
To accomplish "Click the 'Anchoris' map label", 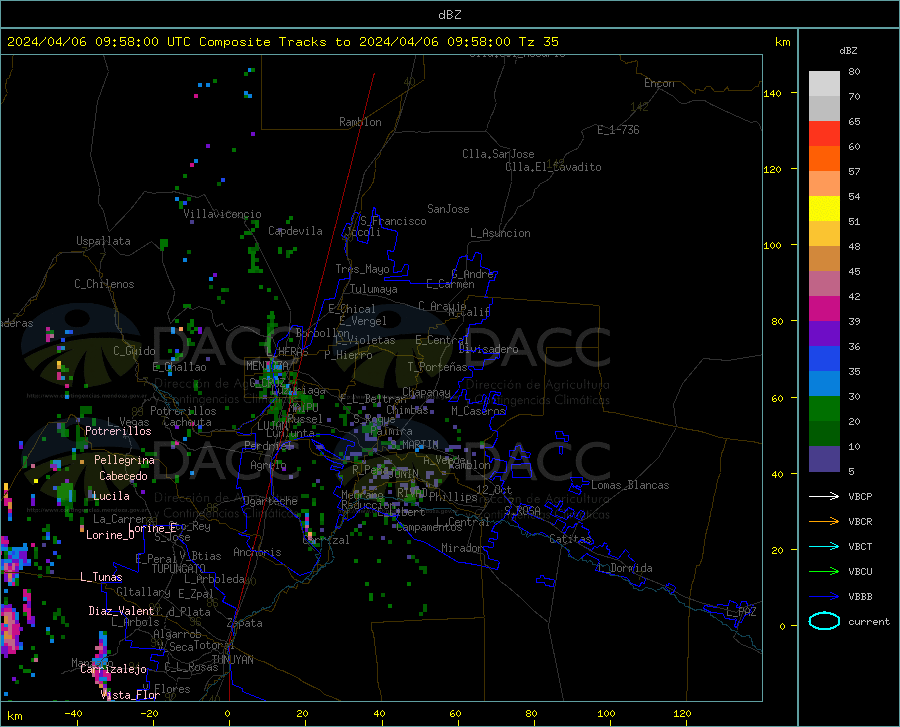I will click(257, 553).
